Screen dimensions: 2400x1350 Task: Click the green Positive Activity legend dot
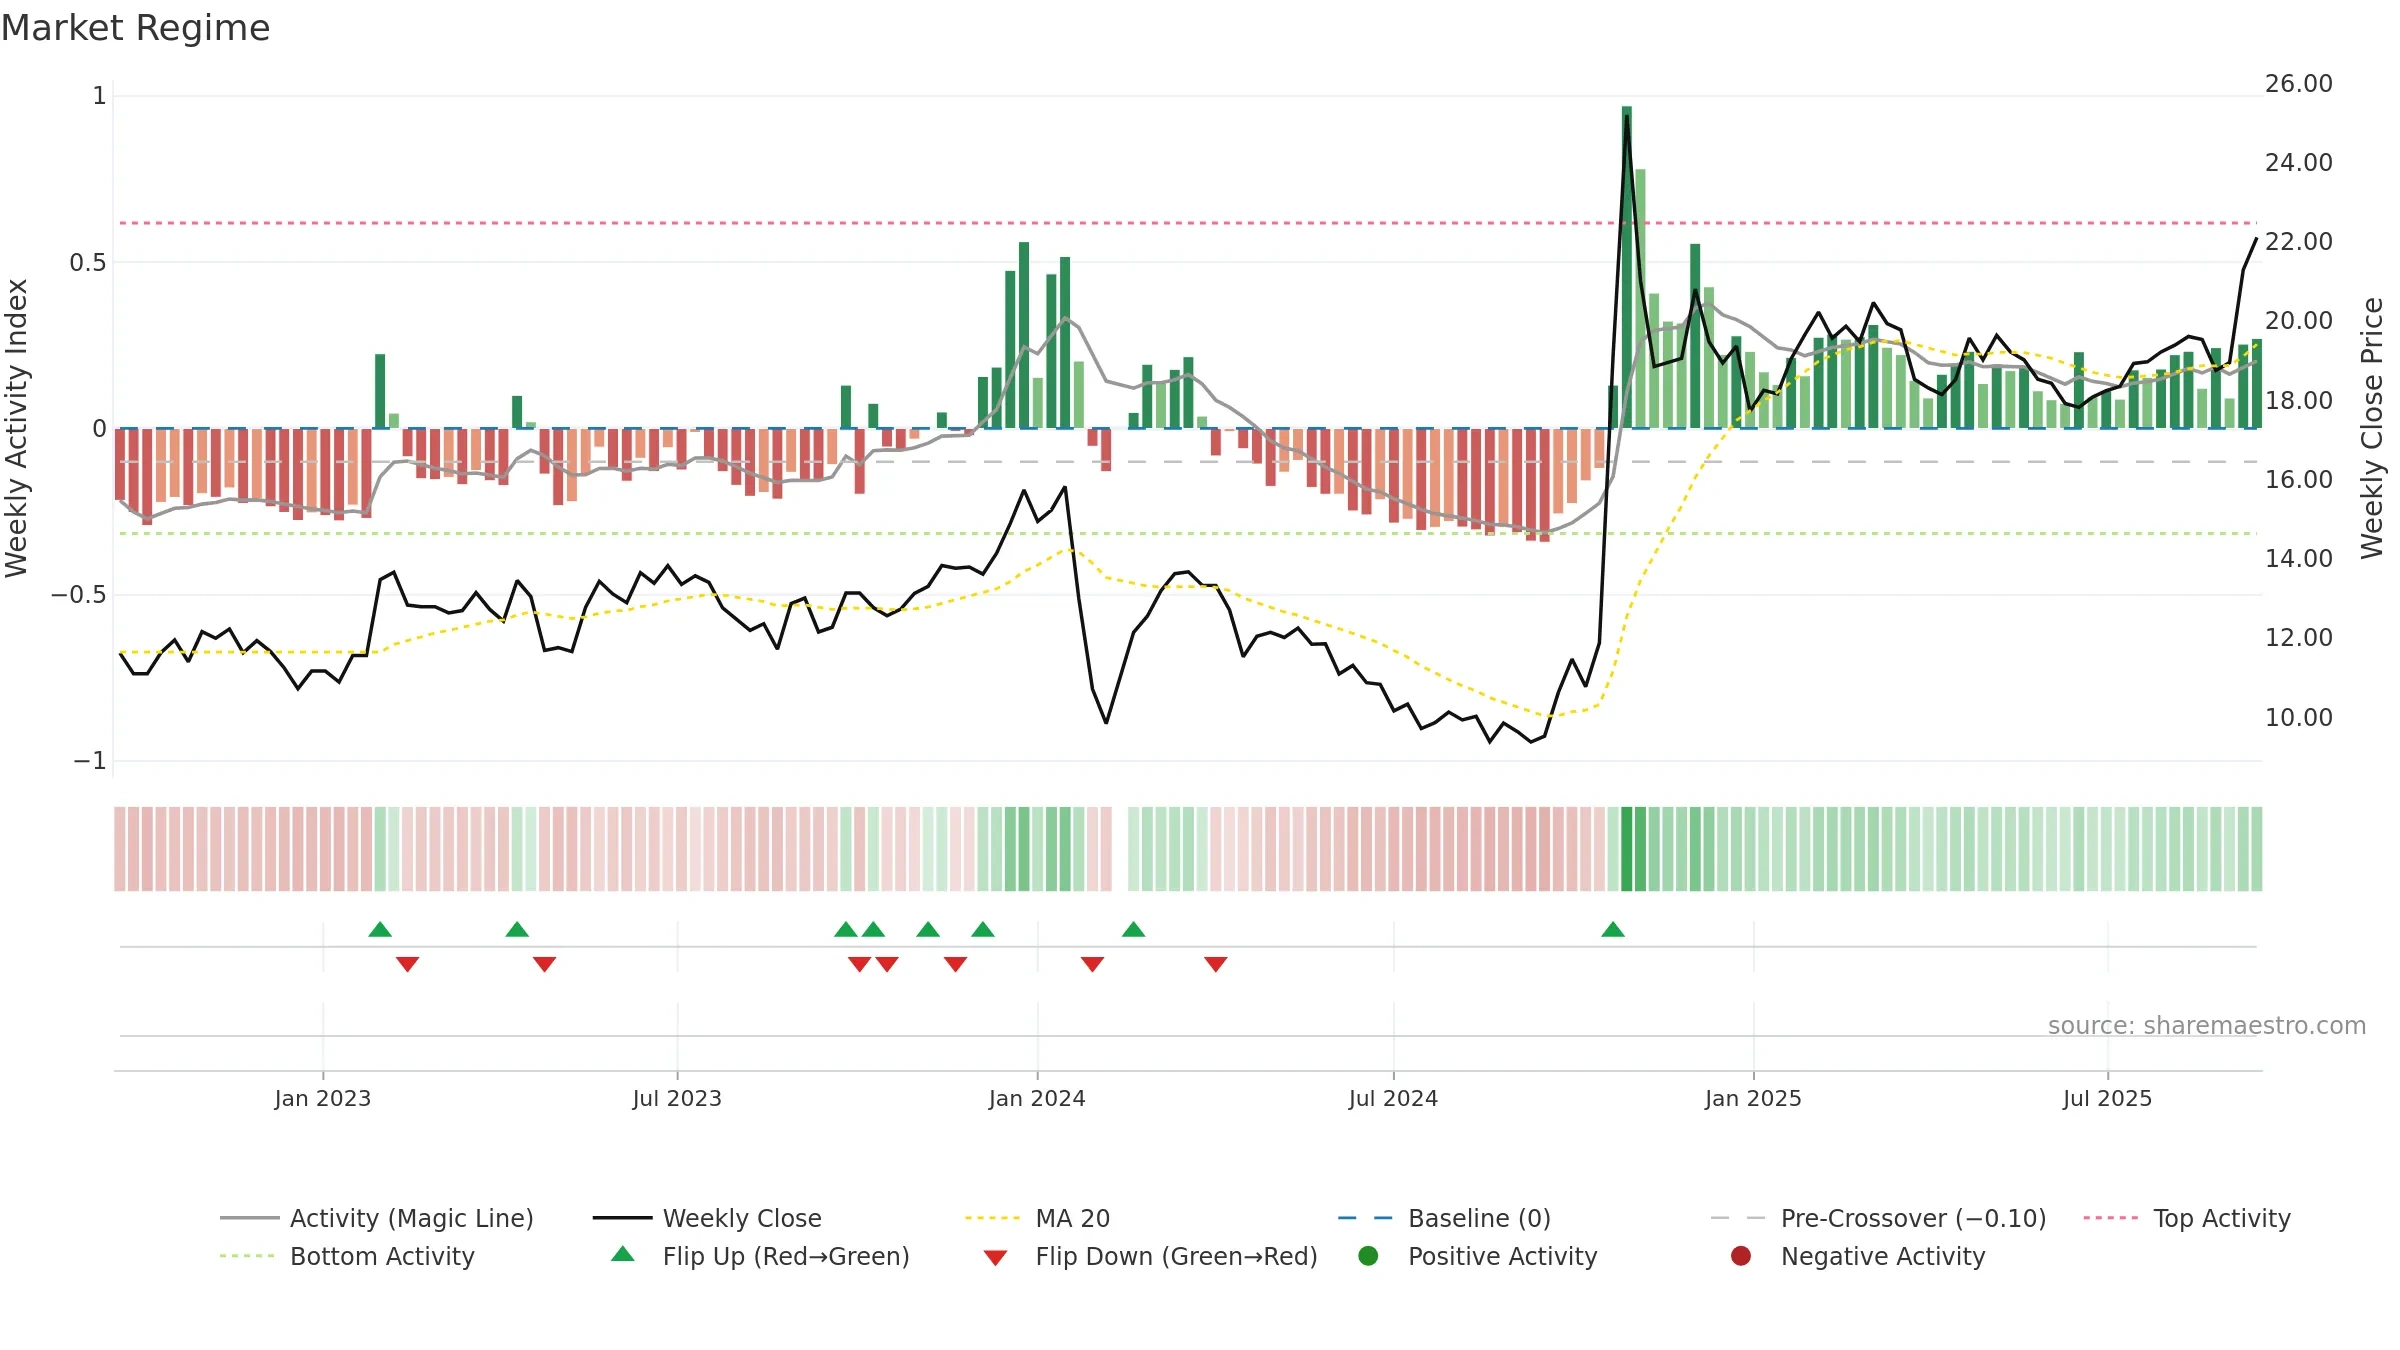(1368, 1256)
